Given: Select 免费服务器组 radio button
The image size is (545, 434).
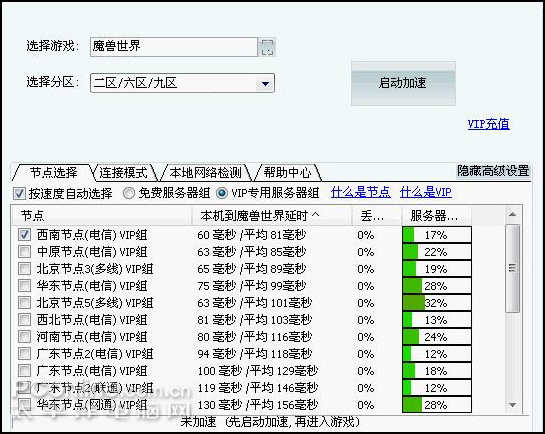Looking at the screenshot, I should pos(129,193).
